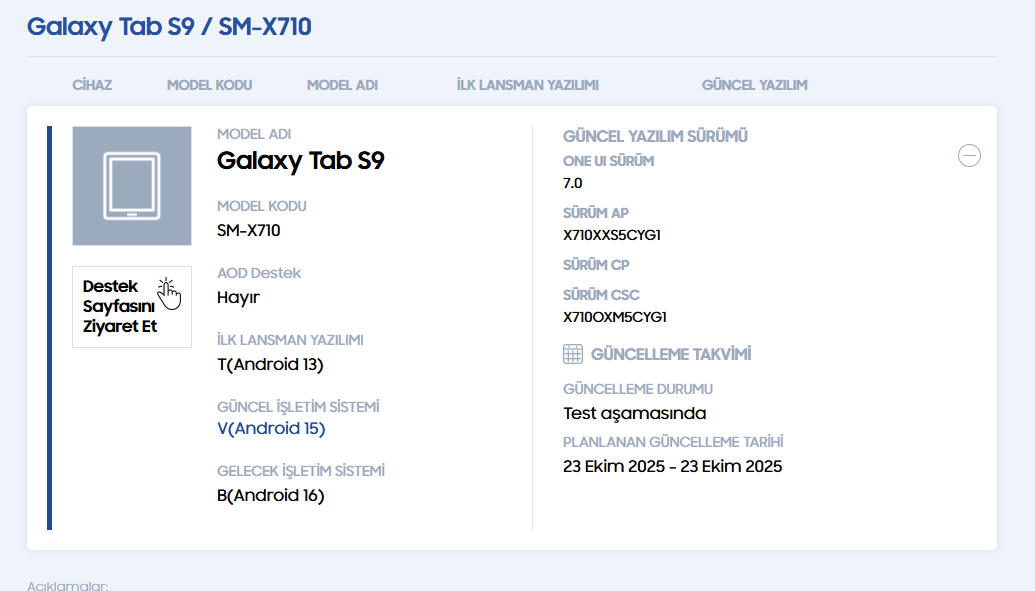
Task: Click the calendar icon beside Güncelleme Takvimi
Action: click(x=573, y=354)
